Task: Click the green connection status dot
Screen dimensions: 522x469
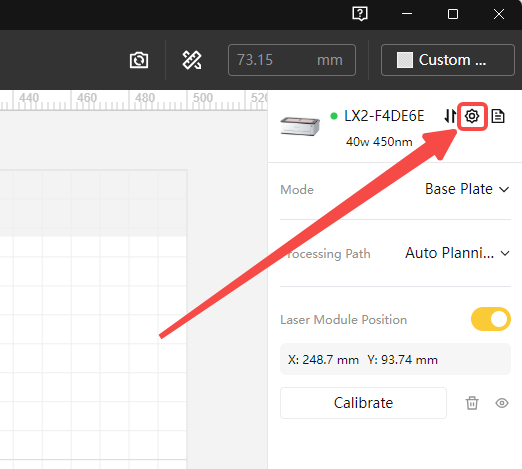Action: coord(334,116)
